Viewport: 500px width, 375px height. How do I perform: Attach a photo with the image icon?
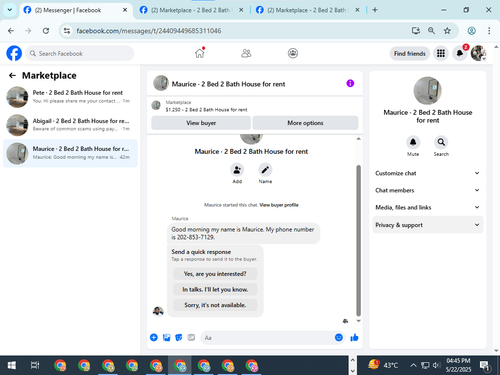coord(166,338)
